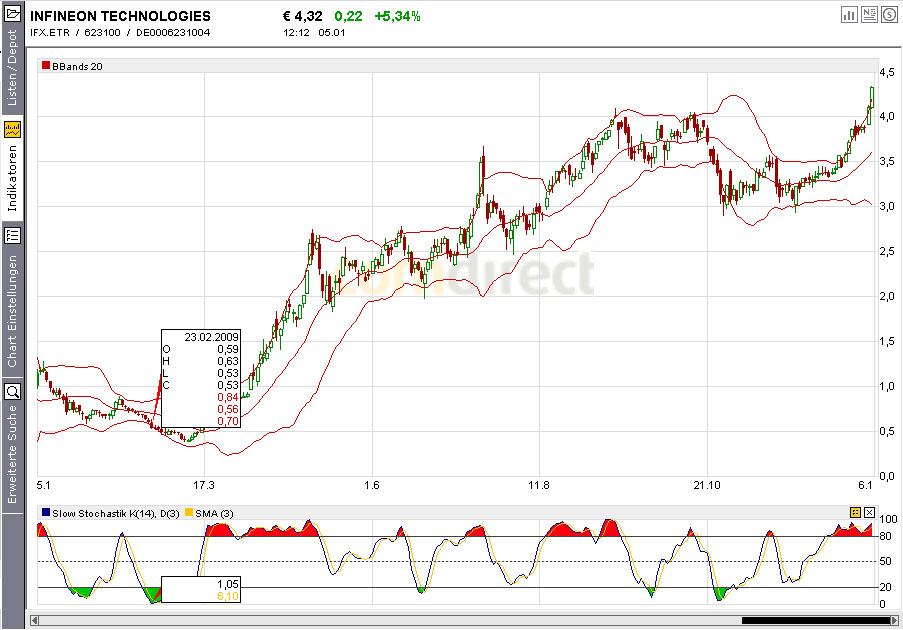The image size is (903, 630).
Task: Open the chart statistics icon top right
Action: coord(849,14)
